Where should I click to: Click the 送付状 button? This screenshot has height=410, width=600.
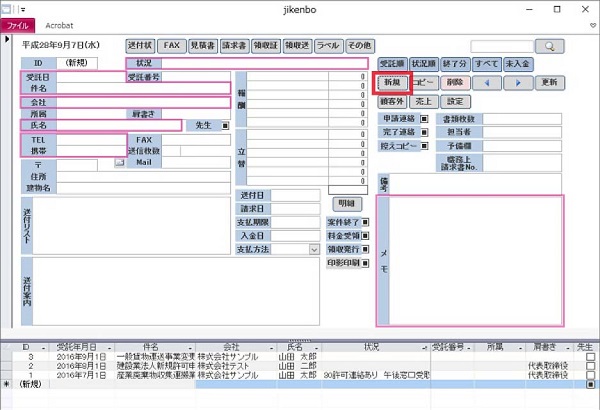click(x=140, y=46)
